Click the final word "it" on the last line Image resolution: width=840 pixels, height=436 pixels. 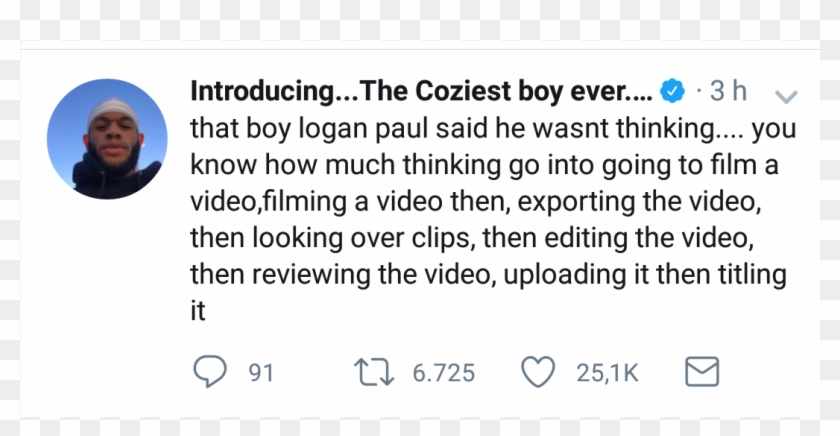(x=197, y=310)
